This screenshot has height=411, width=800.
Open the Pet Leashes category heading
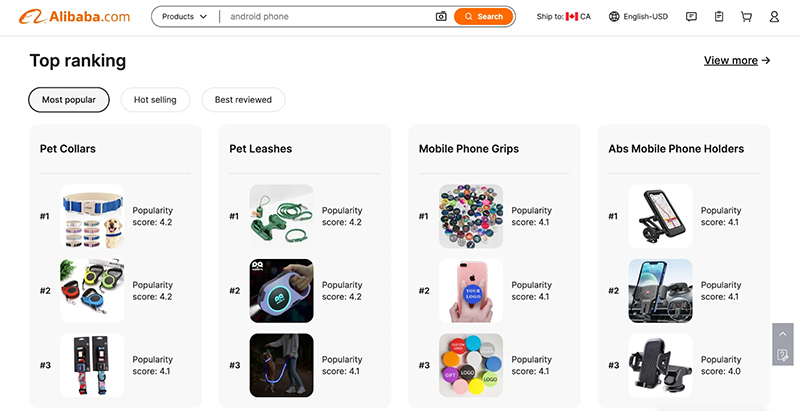[261, 149]
